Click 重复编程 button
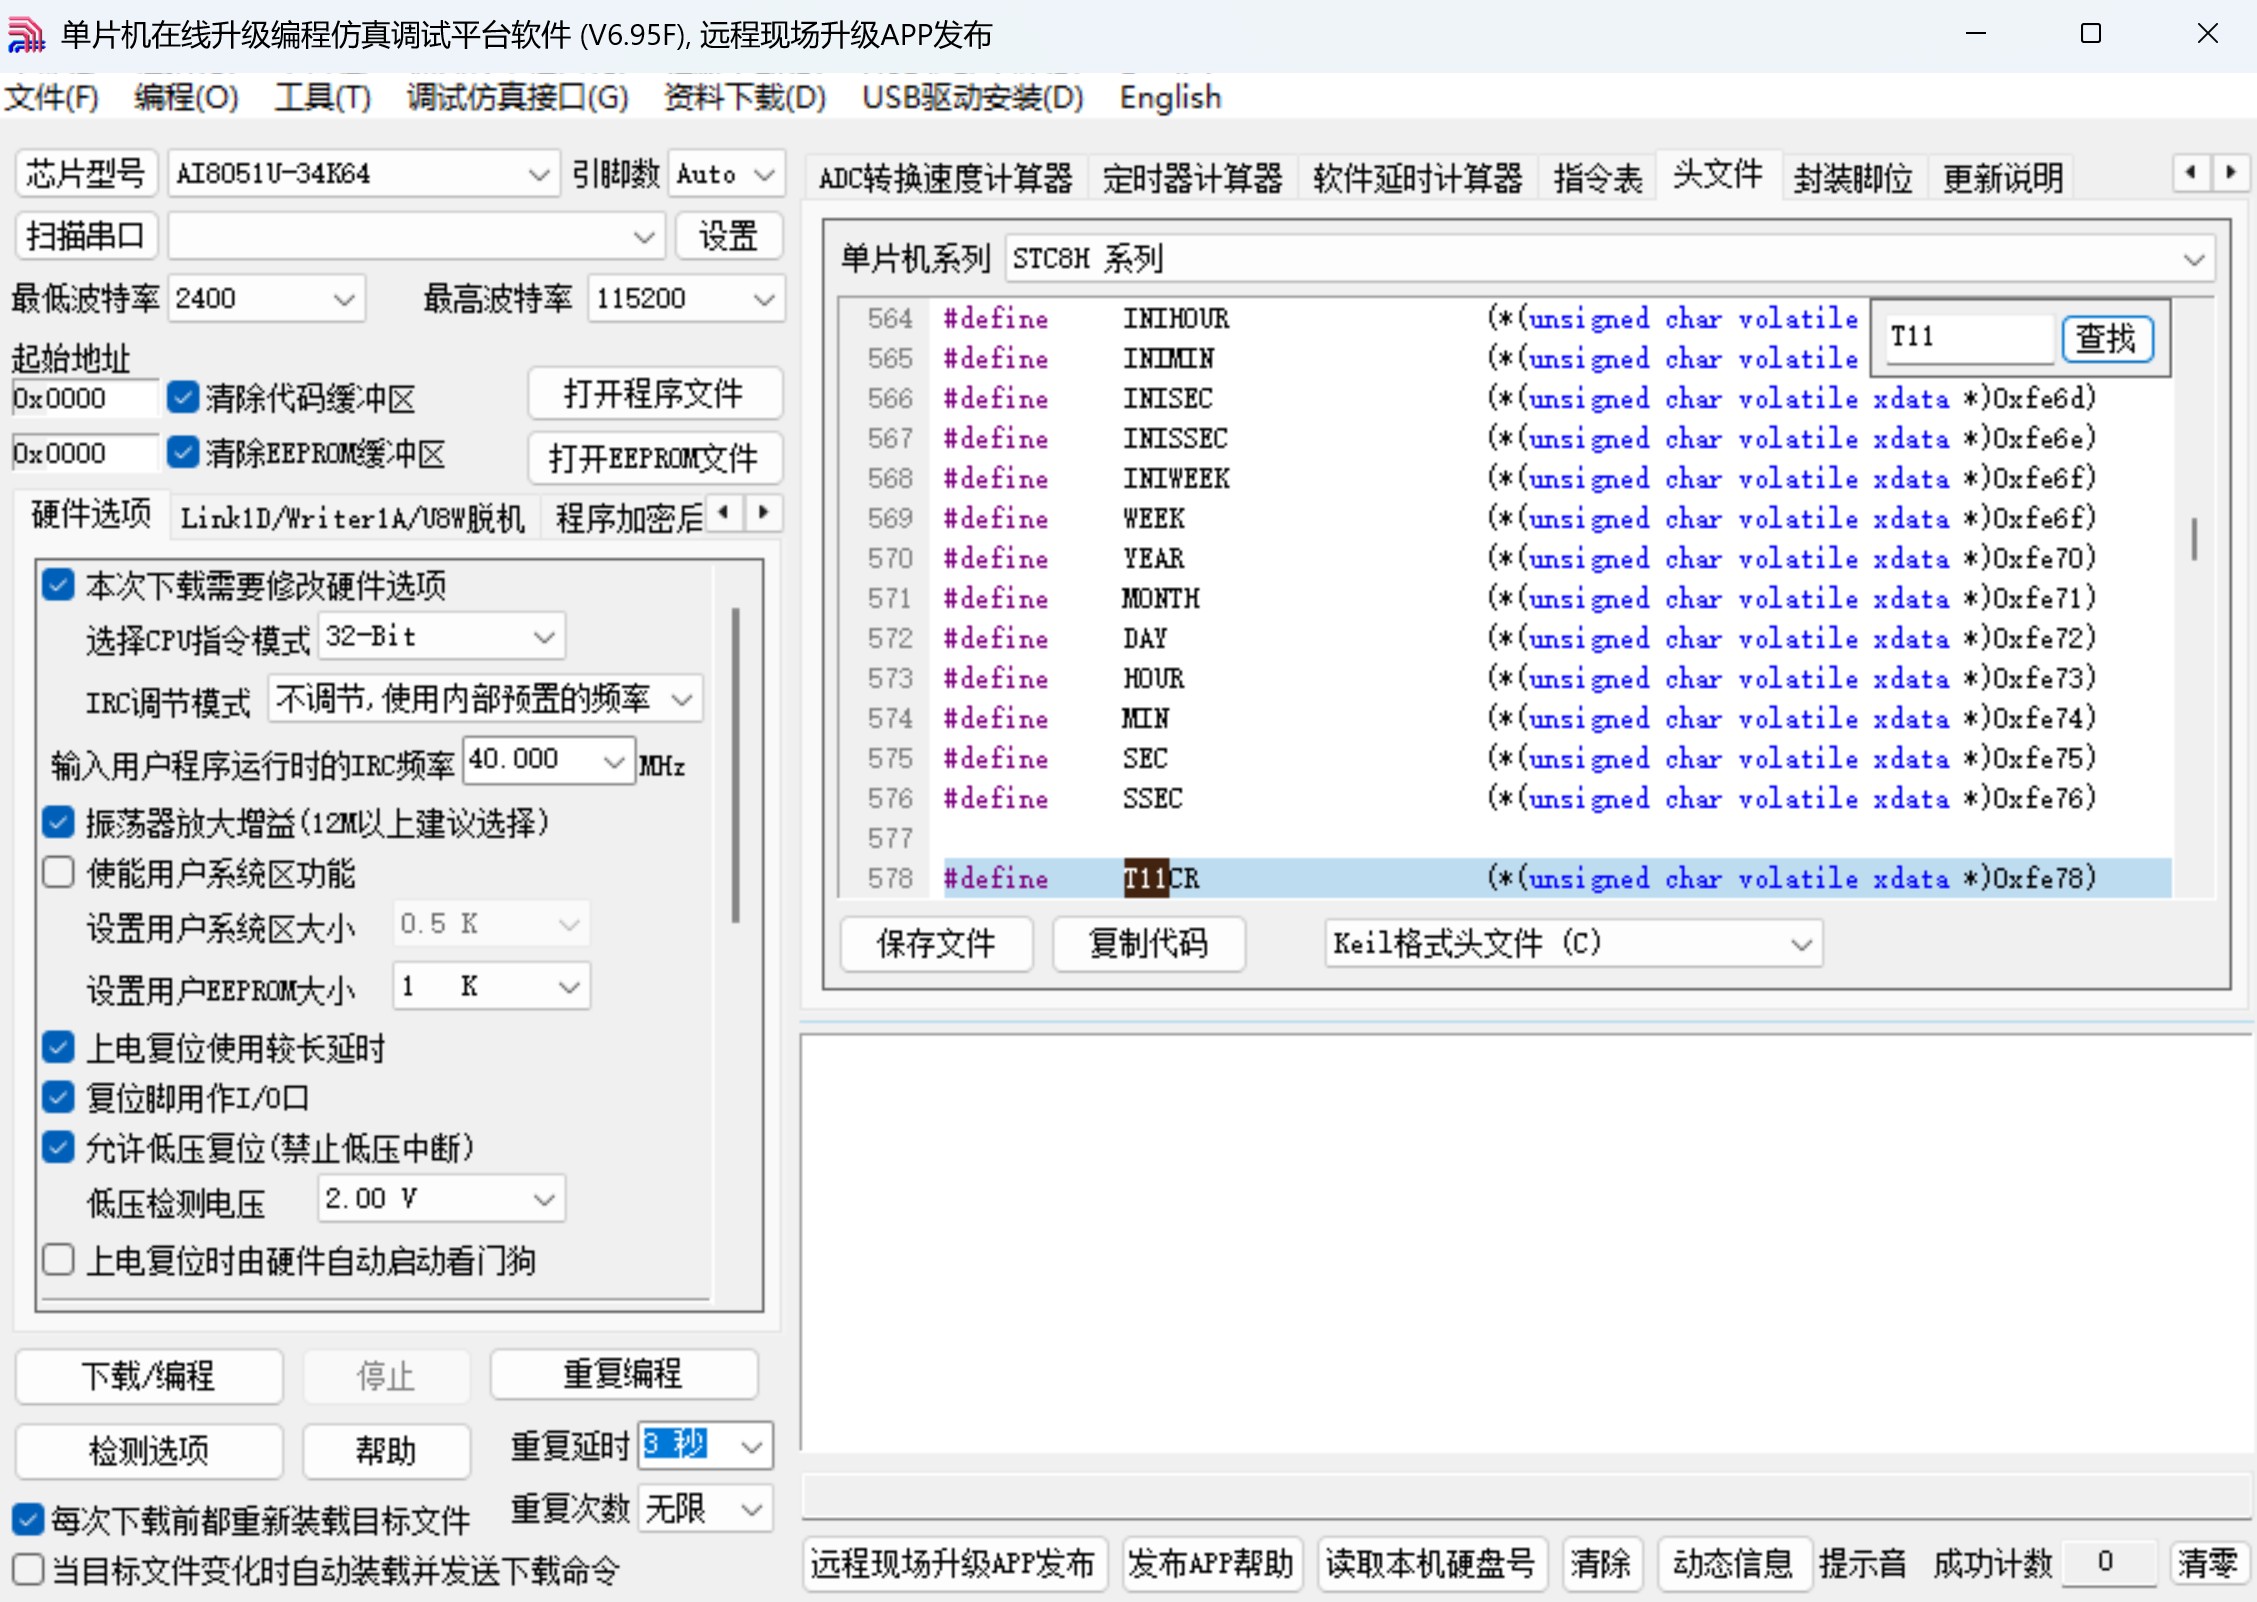Viewport: 2257px width, 1602px height. (623, 1373)
